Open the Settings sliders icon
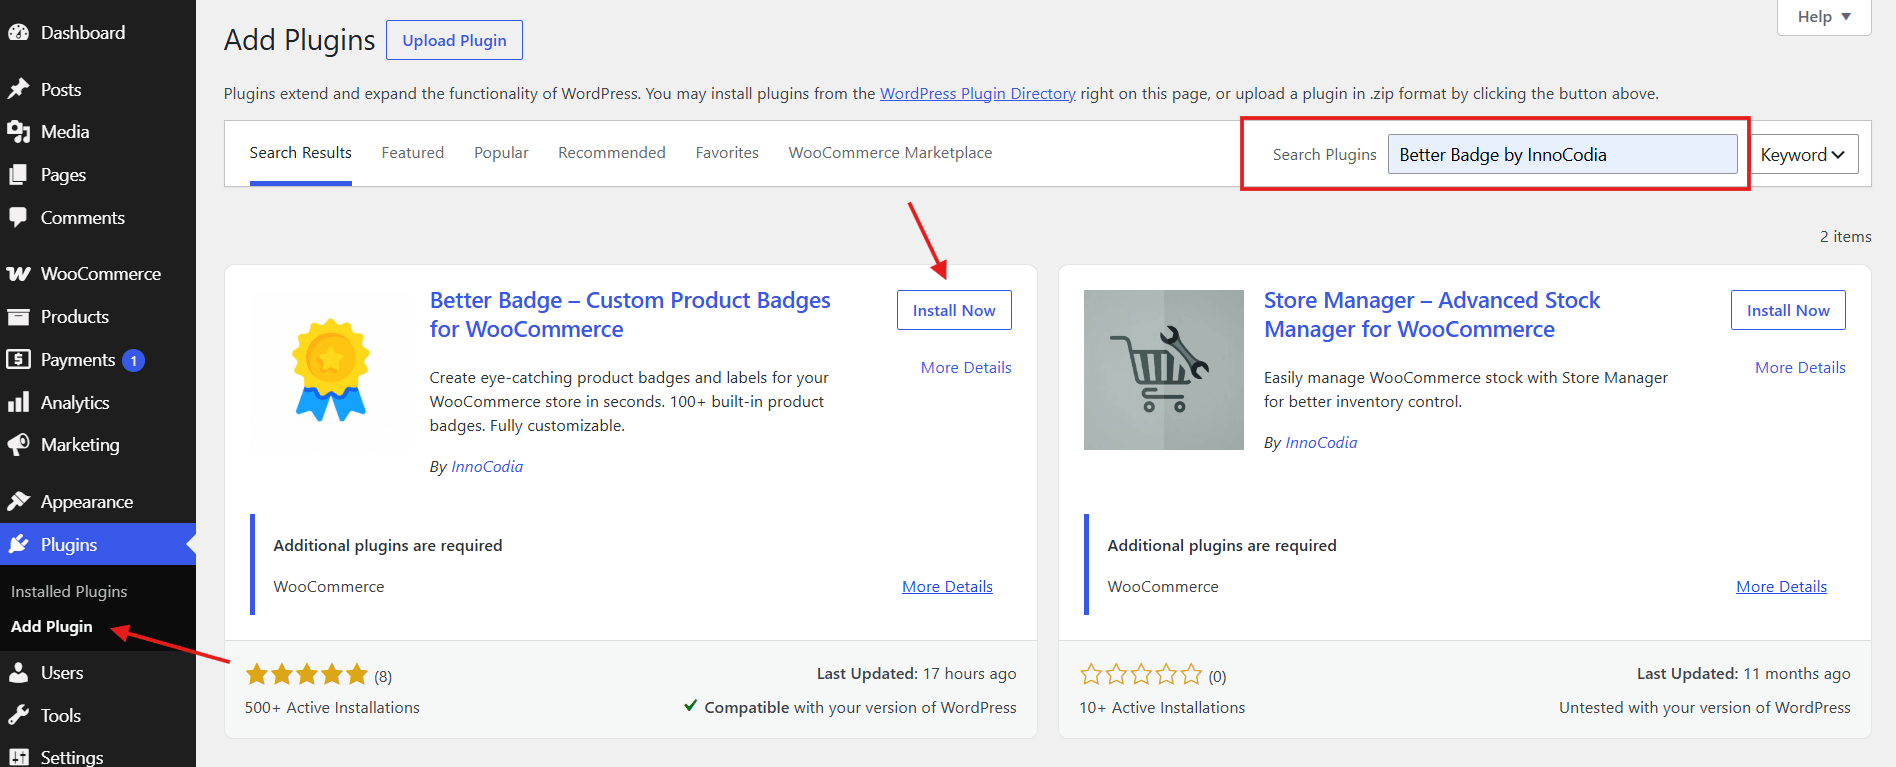 point(18,757)
